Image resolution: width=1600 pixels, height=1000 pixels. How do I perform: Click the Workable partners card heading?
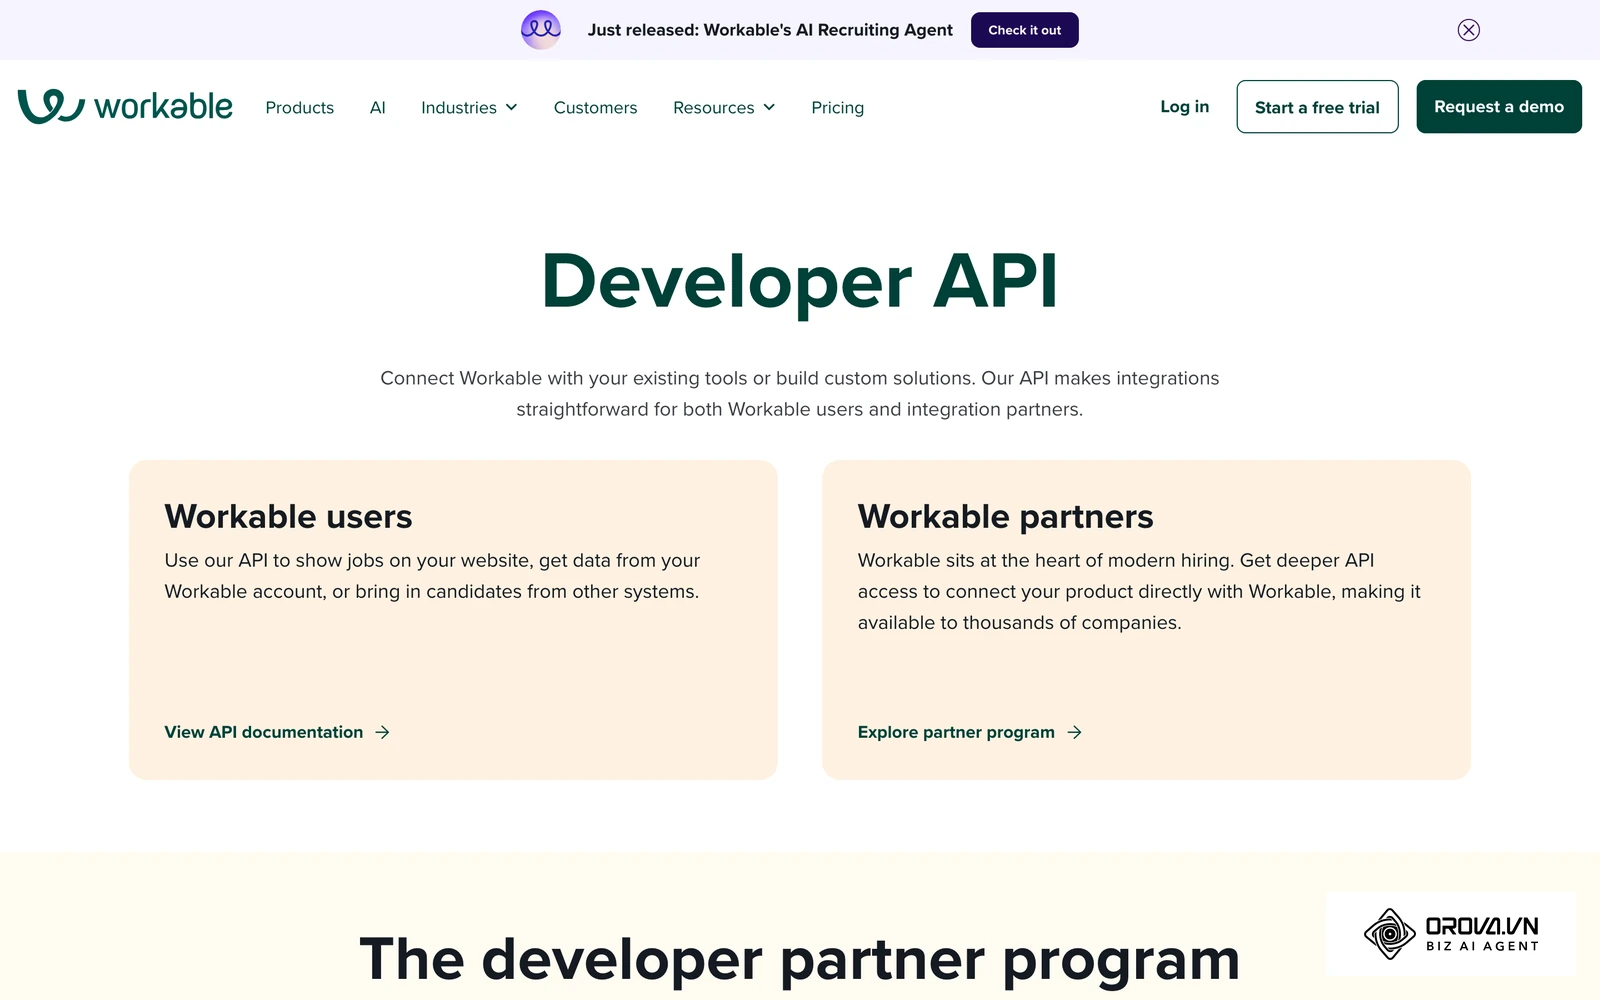[x=1006, y=516]
